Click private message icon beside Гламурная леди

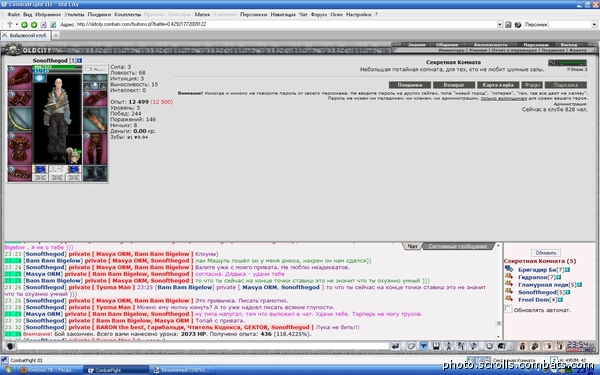(x=509, y=284)
